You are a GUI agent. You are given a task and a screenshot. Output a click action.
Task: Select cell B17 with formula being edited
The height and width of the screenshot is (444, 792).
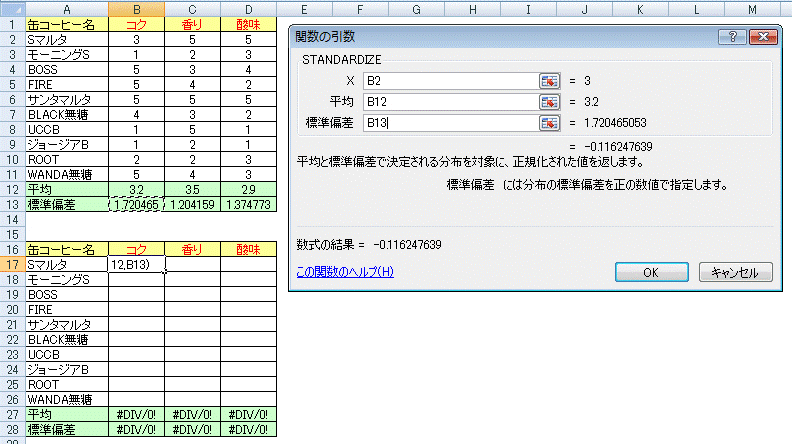click(137, 265)
